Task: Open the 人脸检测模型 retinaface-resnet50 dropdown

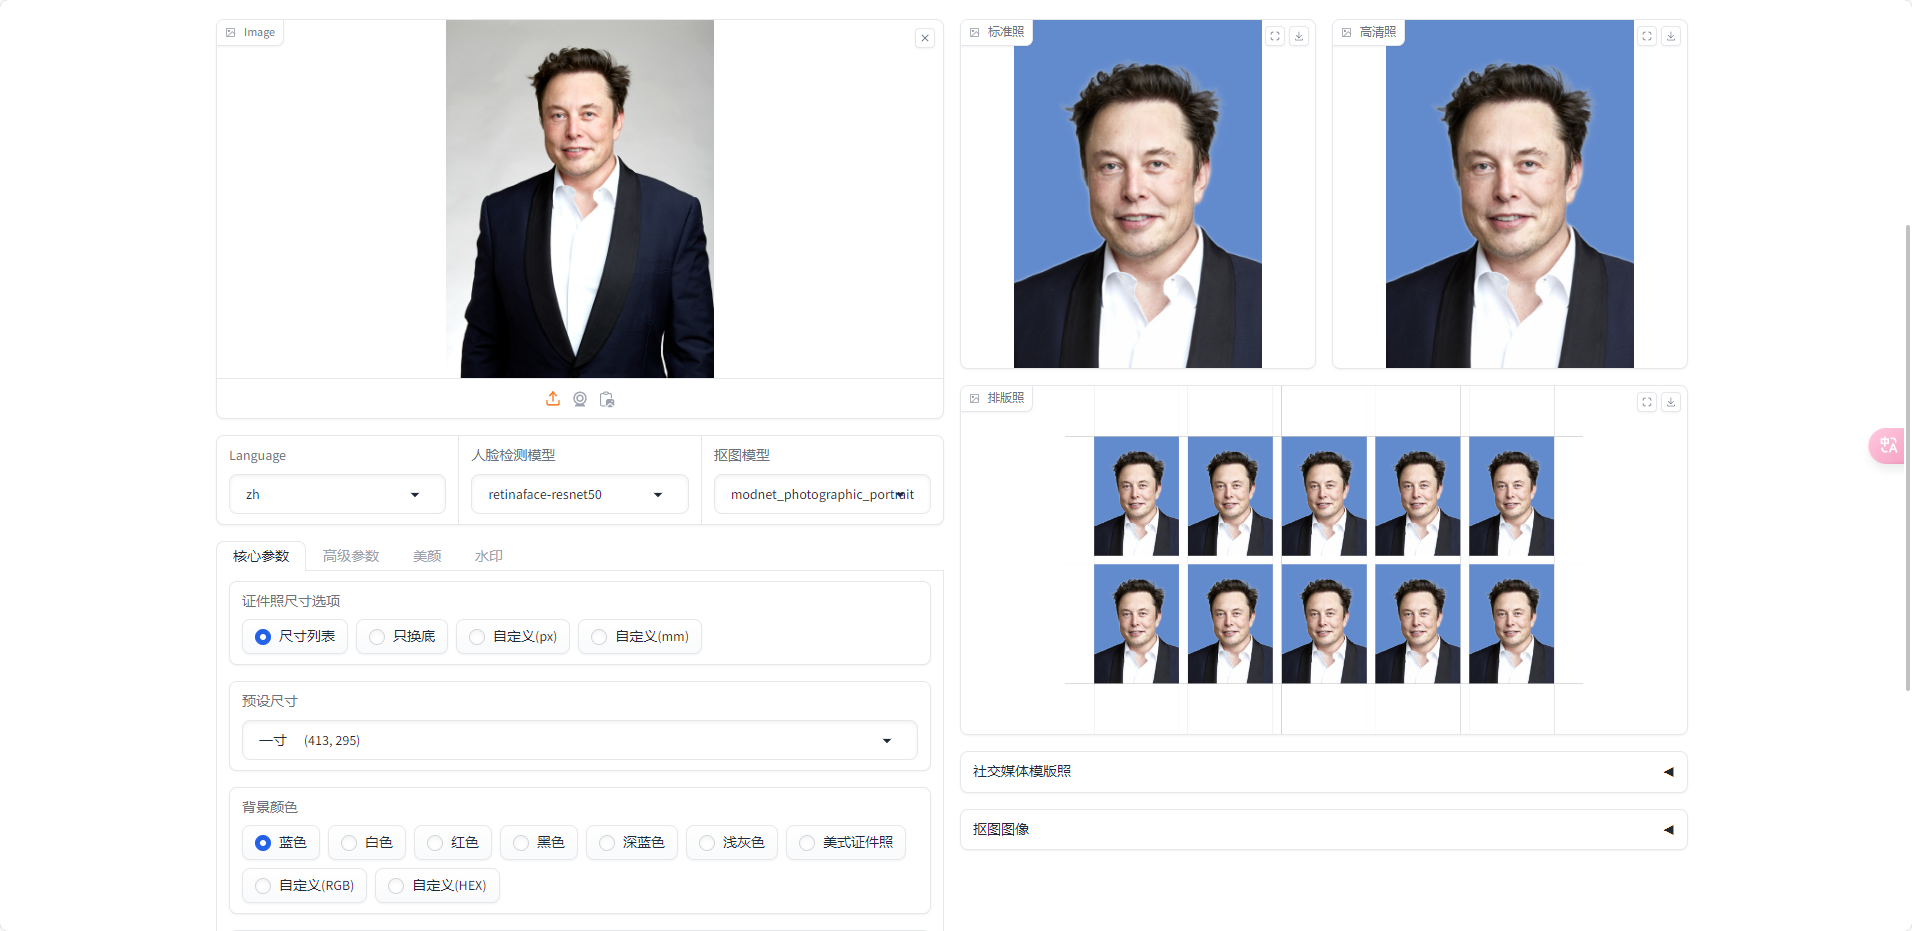Action: click(x=580, y=495)
